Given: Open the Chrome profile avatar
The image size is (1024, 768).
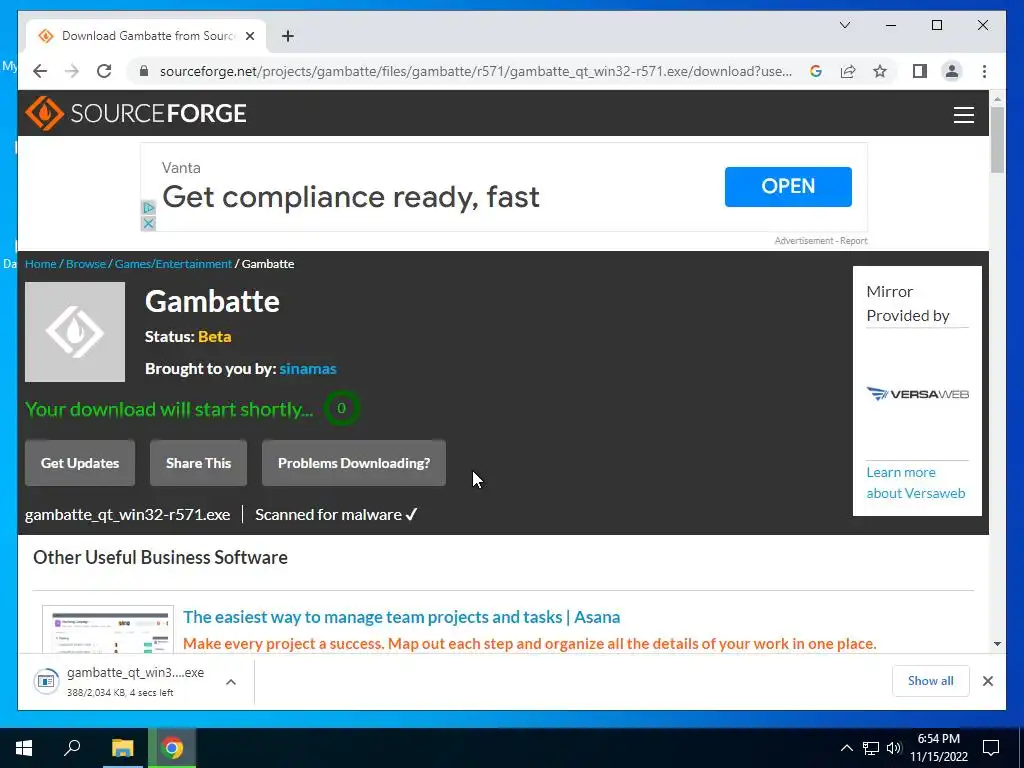Looking at the screenshot, I should 952,71.
